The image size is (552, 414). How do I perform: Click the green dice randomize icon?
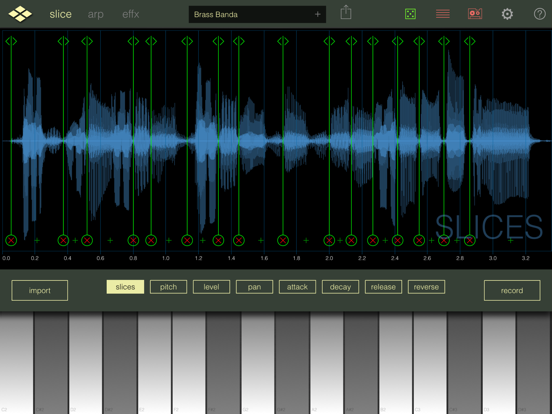click(x=410, y=14)
